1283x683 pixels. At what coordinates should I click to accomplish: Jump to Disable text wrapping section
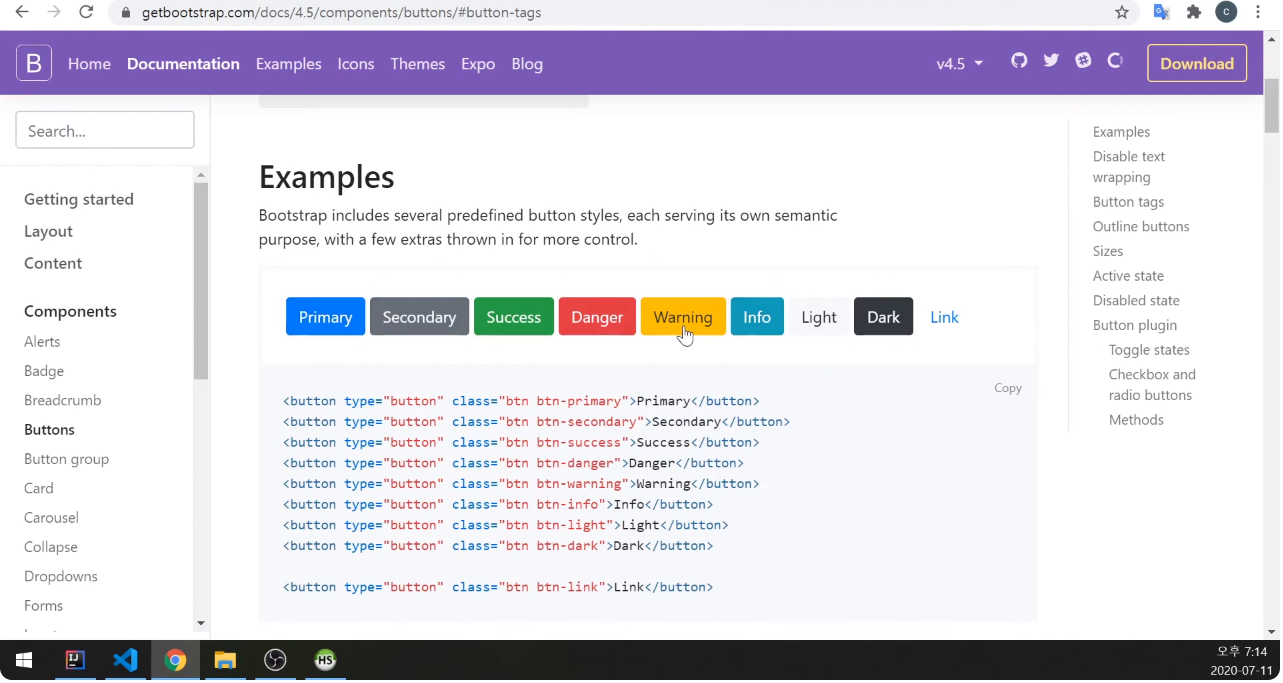[1129, 167]
